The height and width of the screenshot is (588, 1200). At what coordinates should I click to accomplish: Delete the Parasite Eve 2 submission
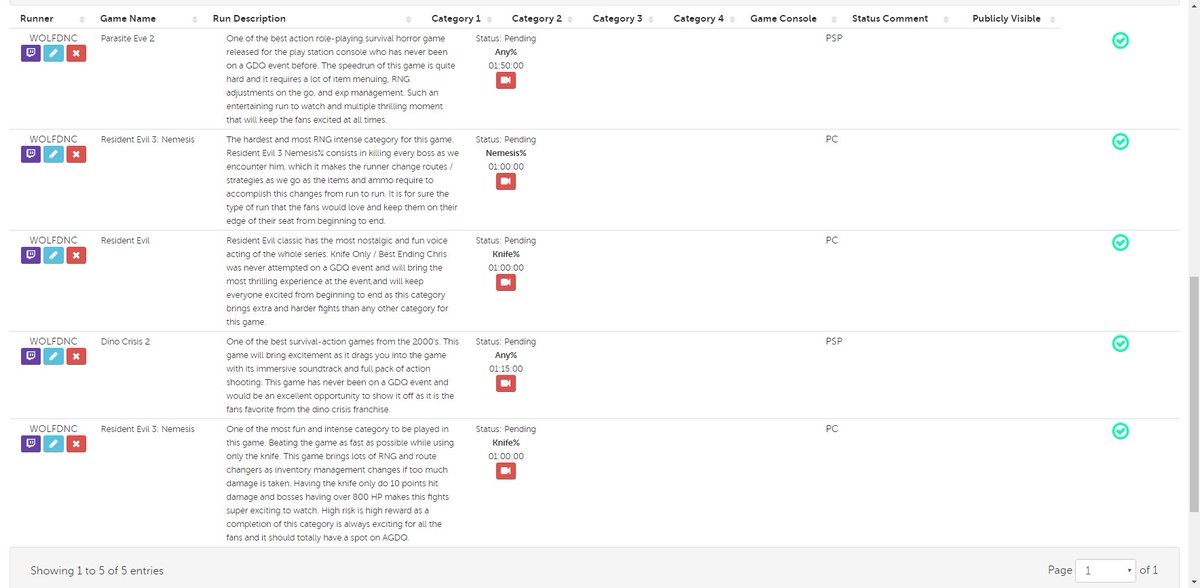(x=76, y=53)
